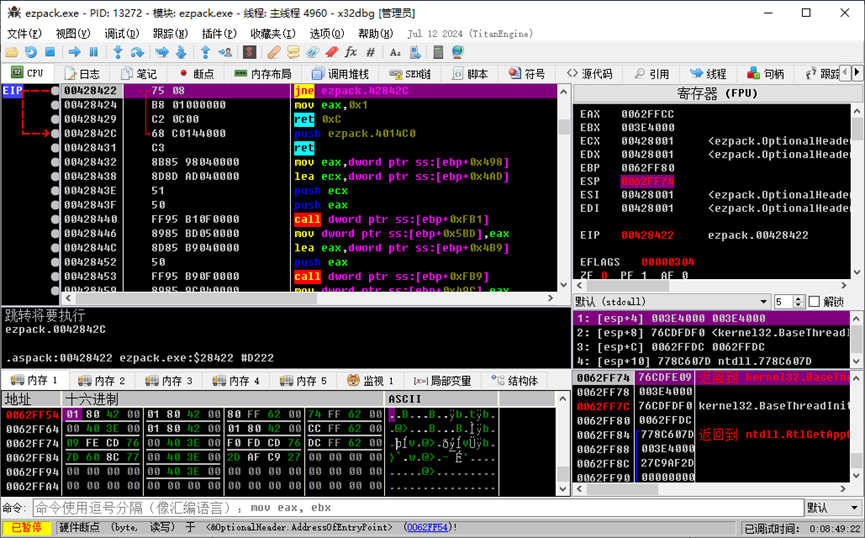Screen dimensions: 865x538
Task: Switch to the 调用堆栈 tab
Action: coord(340,73)
